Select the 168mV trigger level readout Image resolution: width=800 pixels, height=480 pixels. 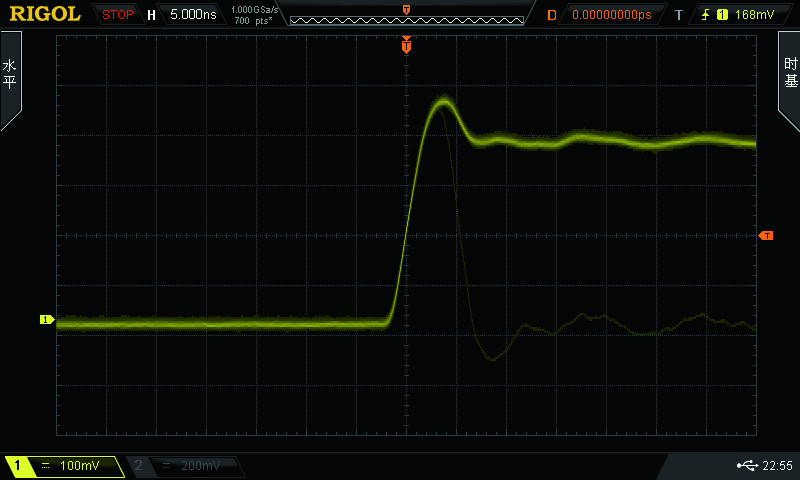(x=755, y=15)
